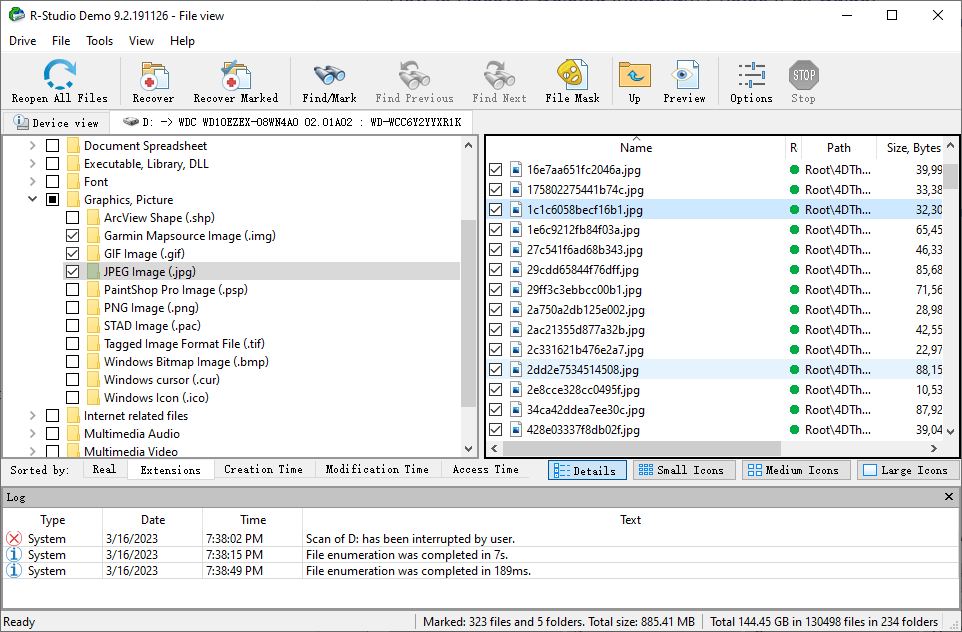Screen dimensions: 962x632
Task: Toggle the Graphics, Picture checkbox
Action: tap(53, 199)
